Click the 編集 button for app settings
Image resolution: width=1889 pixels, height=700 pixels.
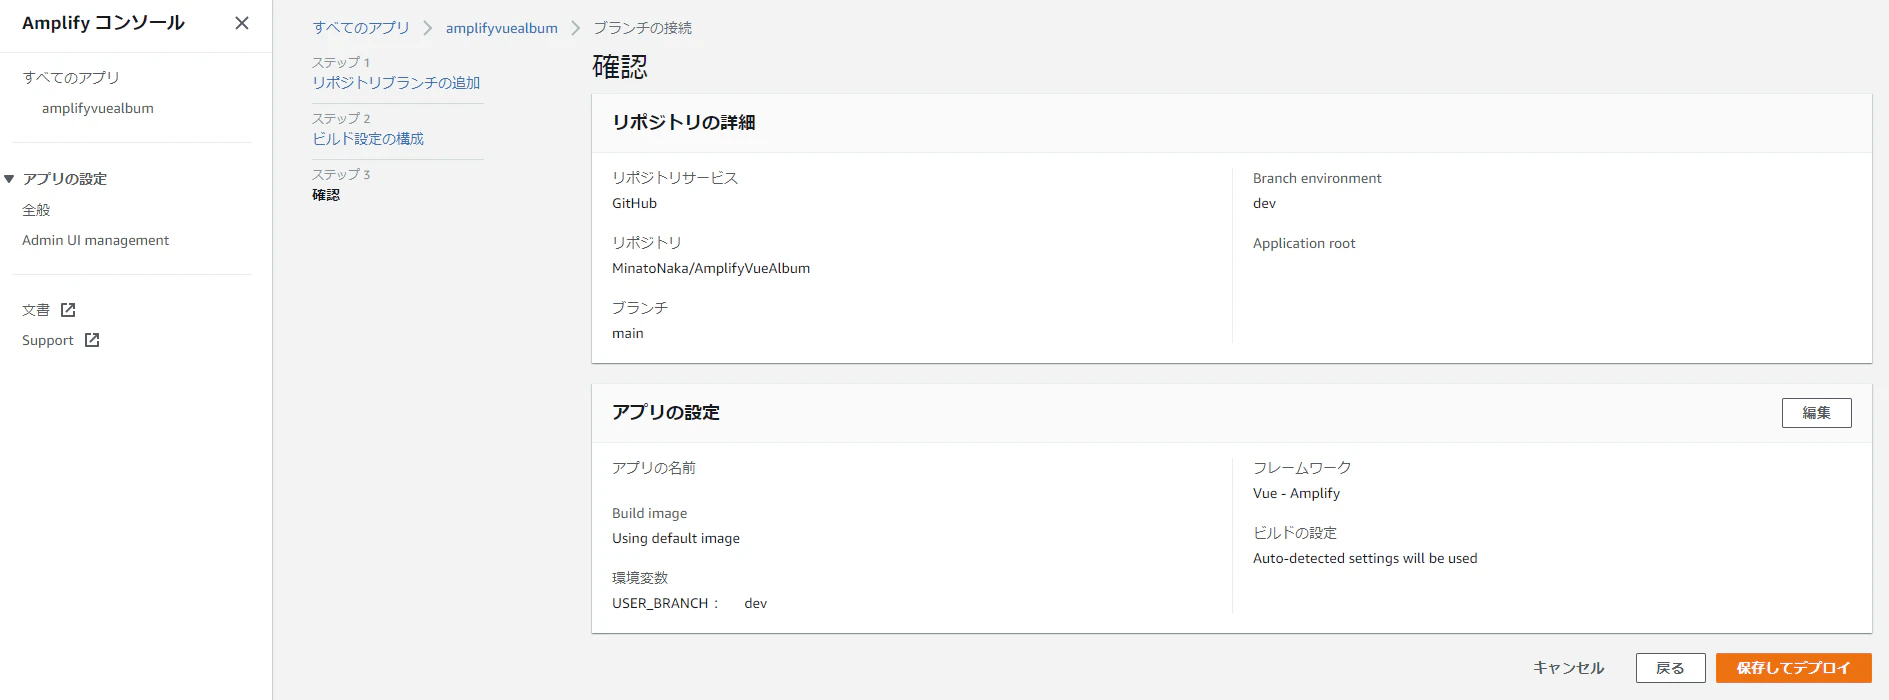[1816, 413]
